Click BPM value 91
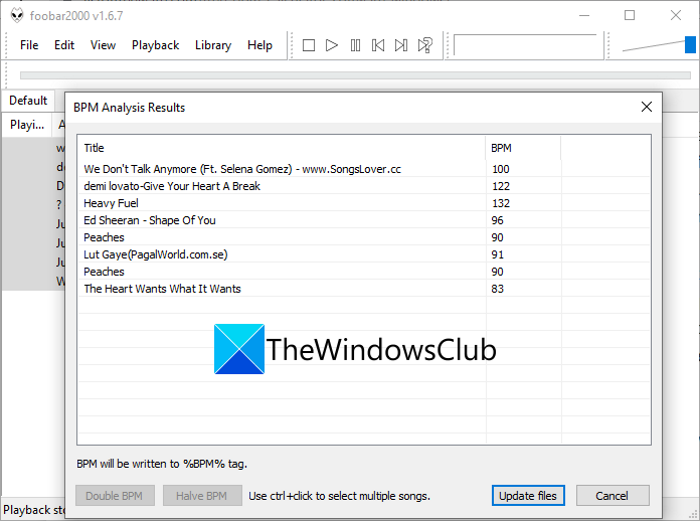 click(497, 254)
